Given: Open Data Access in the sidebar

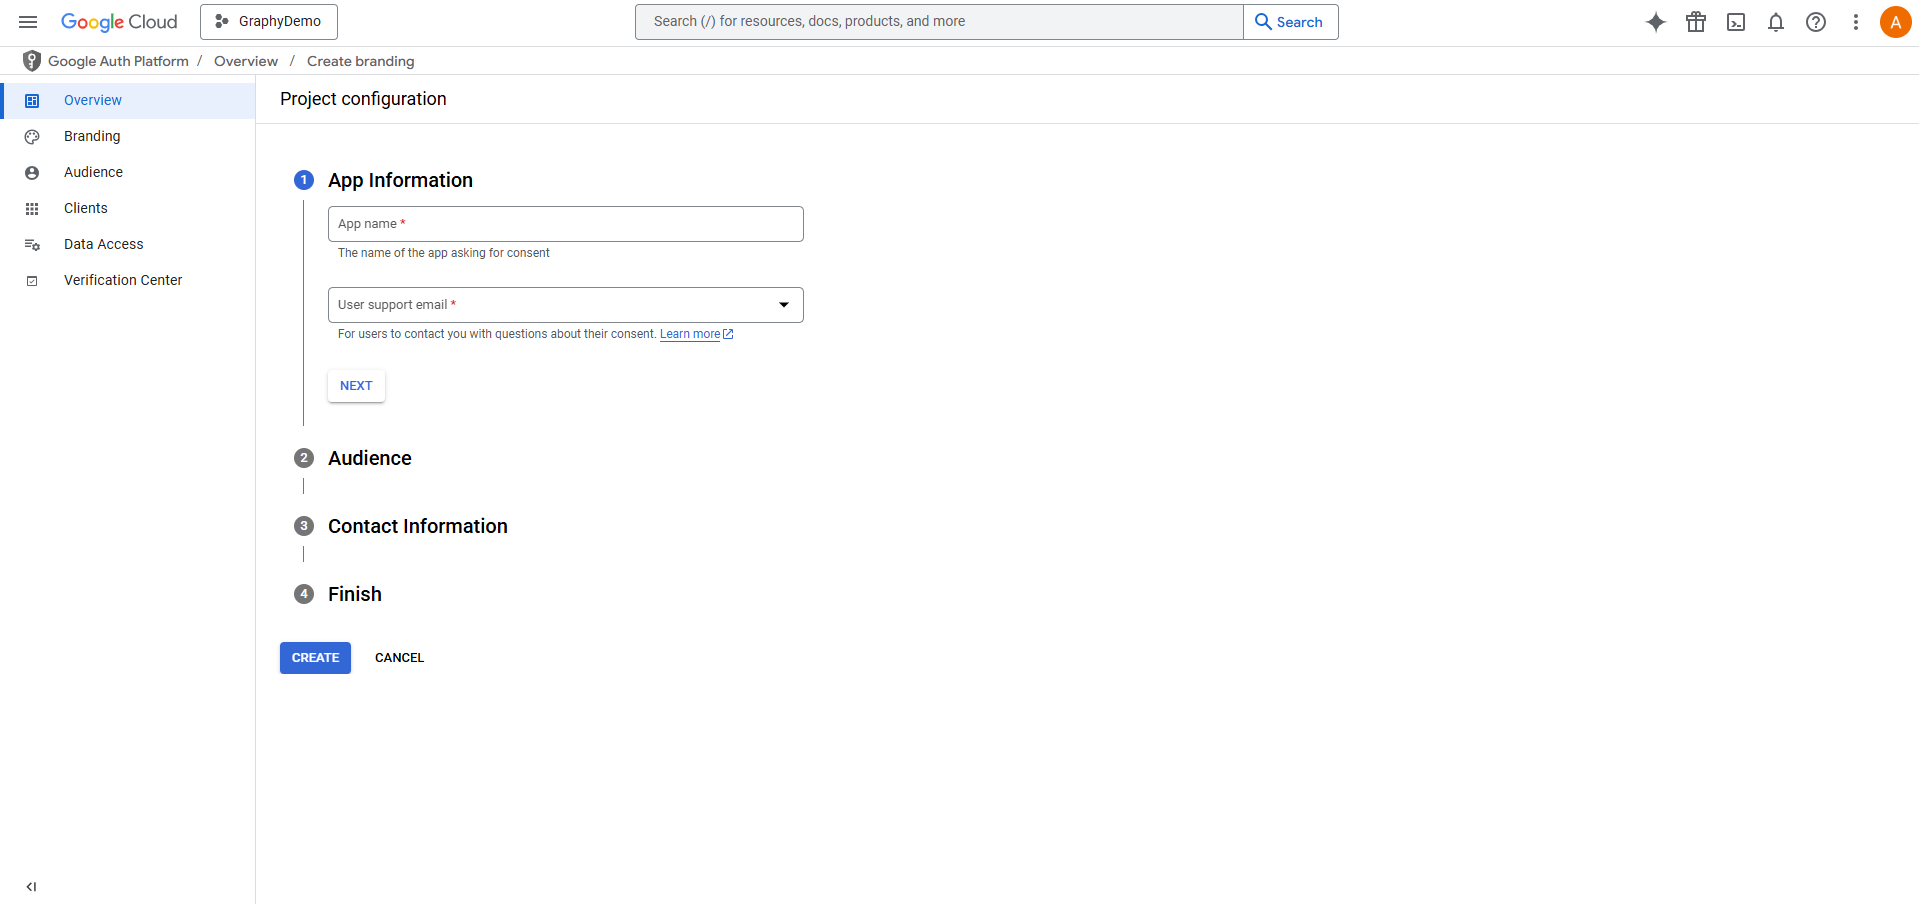Looking at the screenshot, I should [x=103, y=244].
